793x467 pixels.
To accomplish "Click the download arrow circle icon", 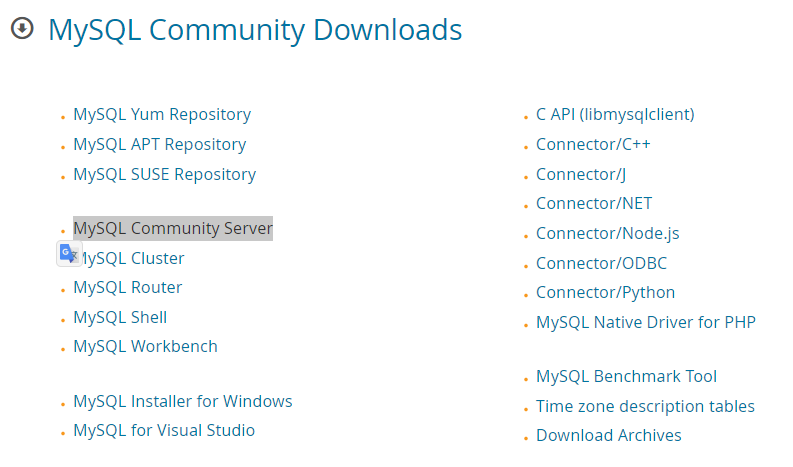I will [x=22, y=28].
